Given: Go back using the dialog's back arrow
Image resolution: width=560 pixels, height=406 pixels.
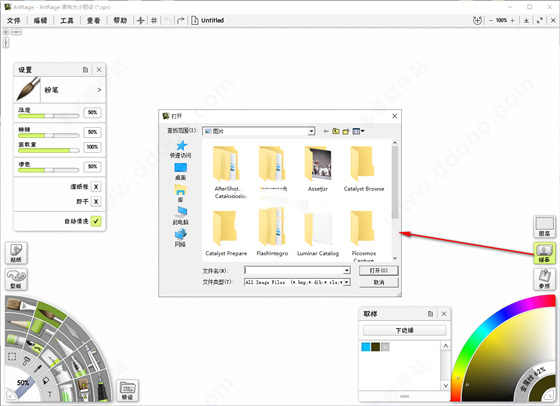Looking at the screenshot, I should coord(326,131).
